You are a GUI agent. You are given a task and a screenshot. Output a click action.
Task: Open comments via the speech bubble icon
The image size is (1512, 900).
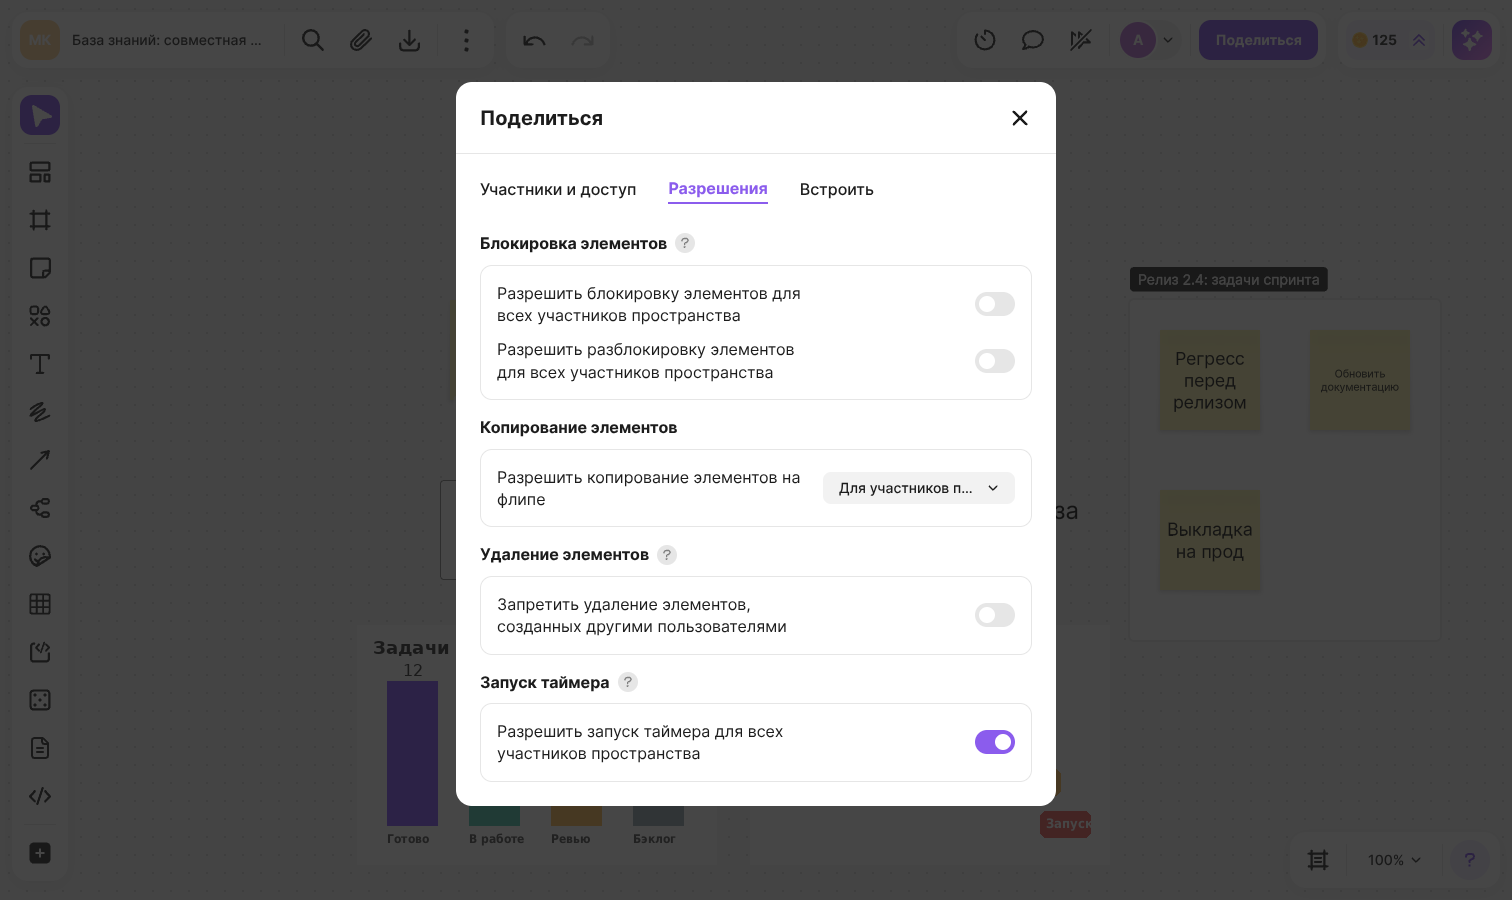click(x=1033, y=40)
